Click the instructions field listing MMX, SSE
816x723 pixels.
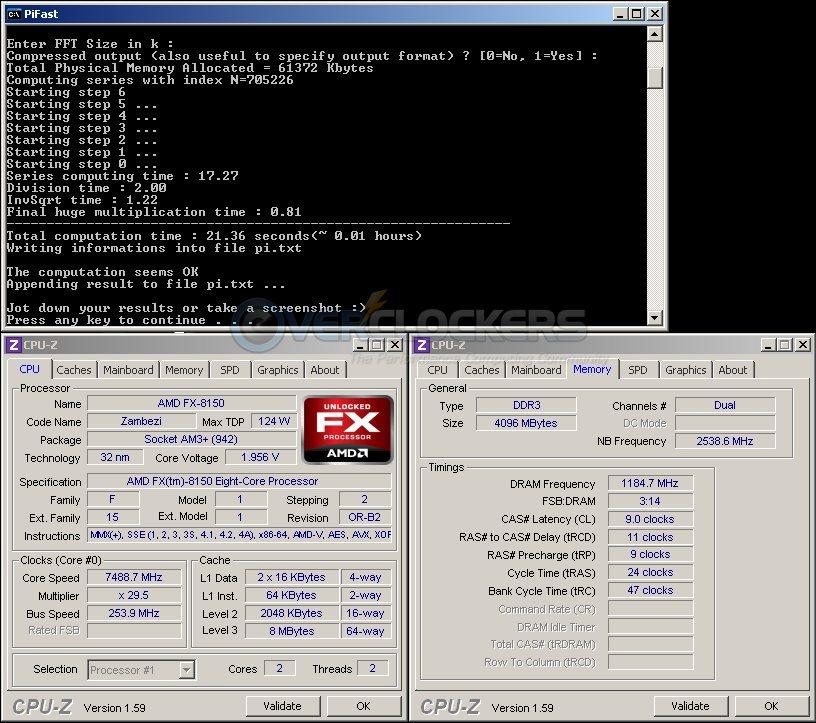[239, 535]
